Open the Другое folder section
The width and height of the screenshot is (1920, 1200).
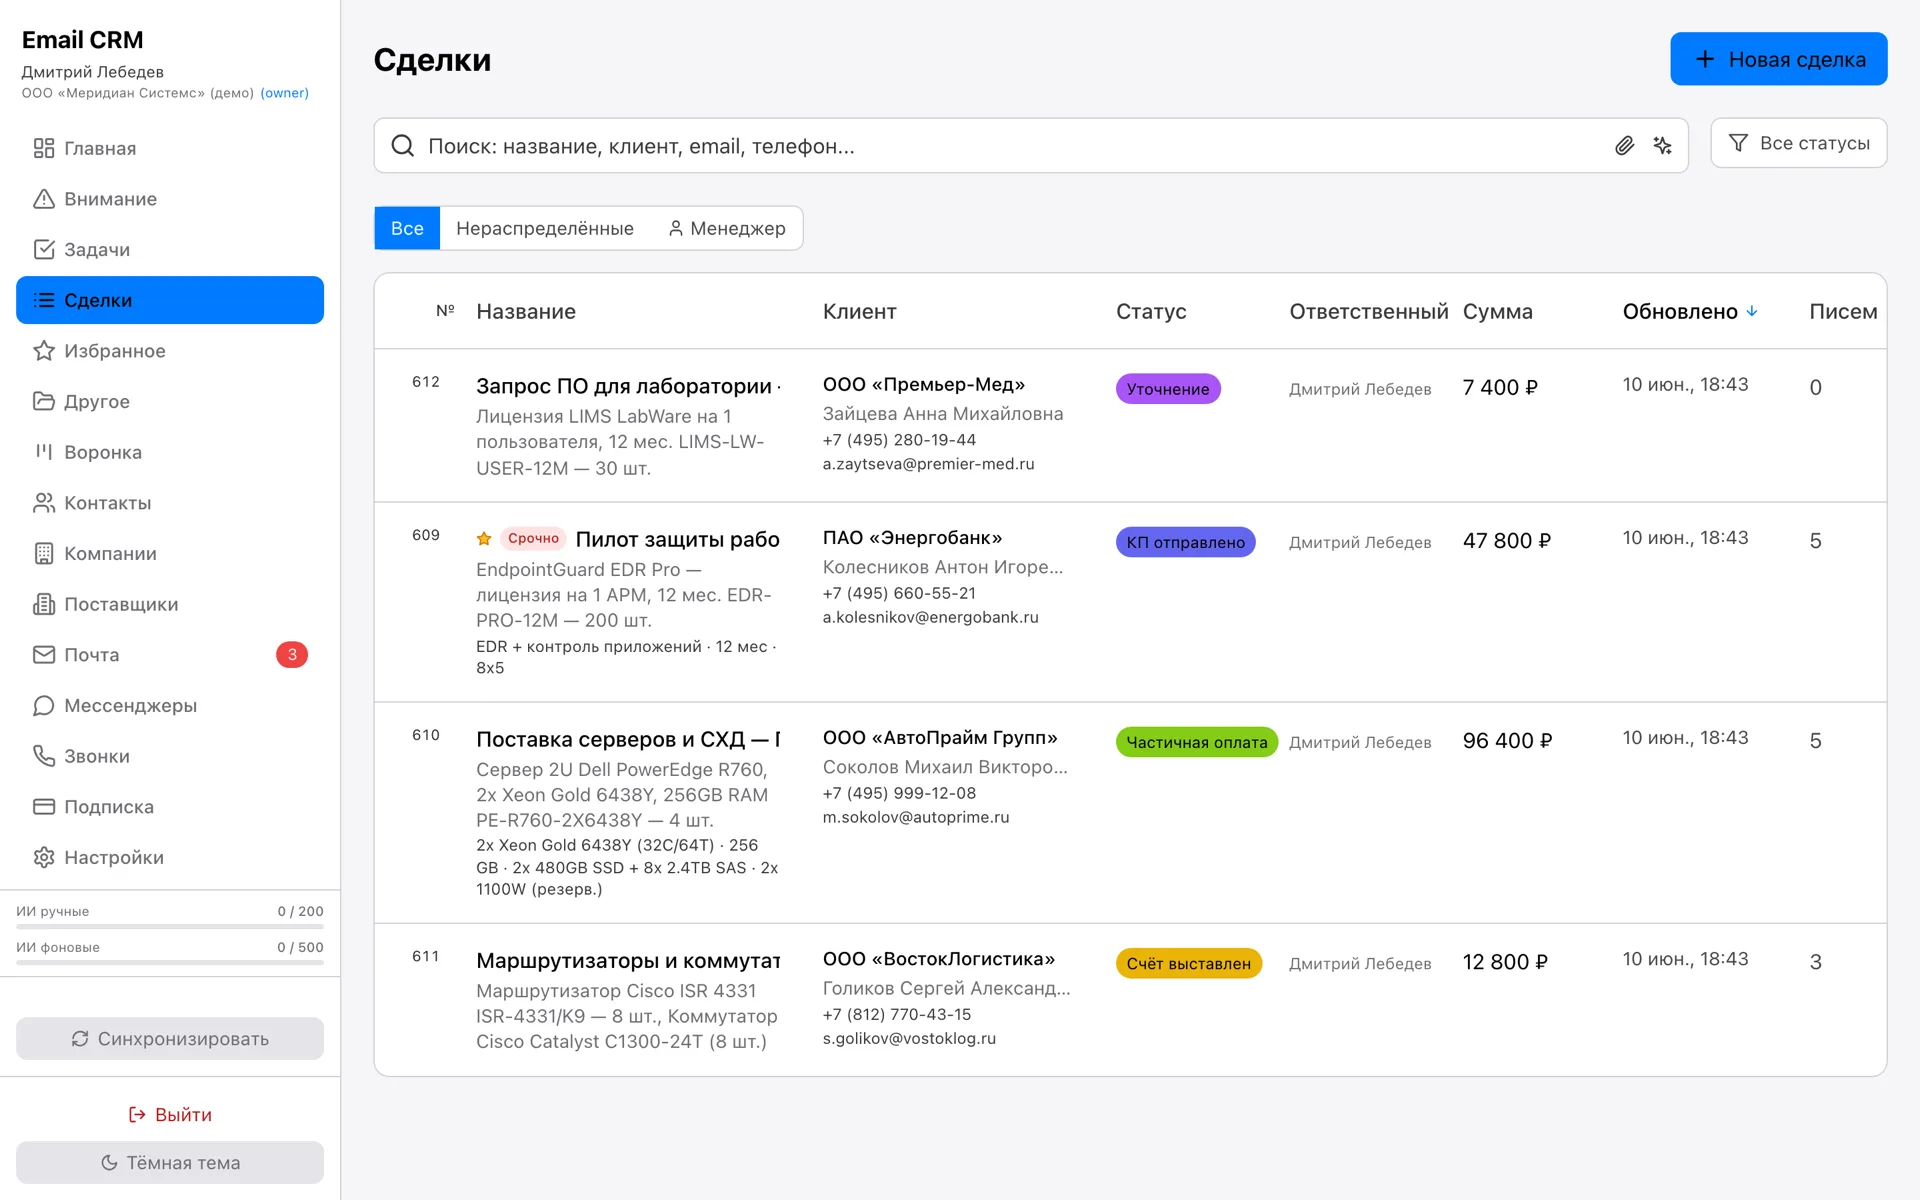pyautogui.click(x=170, y=401)
